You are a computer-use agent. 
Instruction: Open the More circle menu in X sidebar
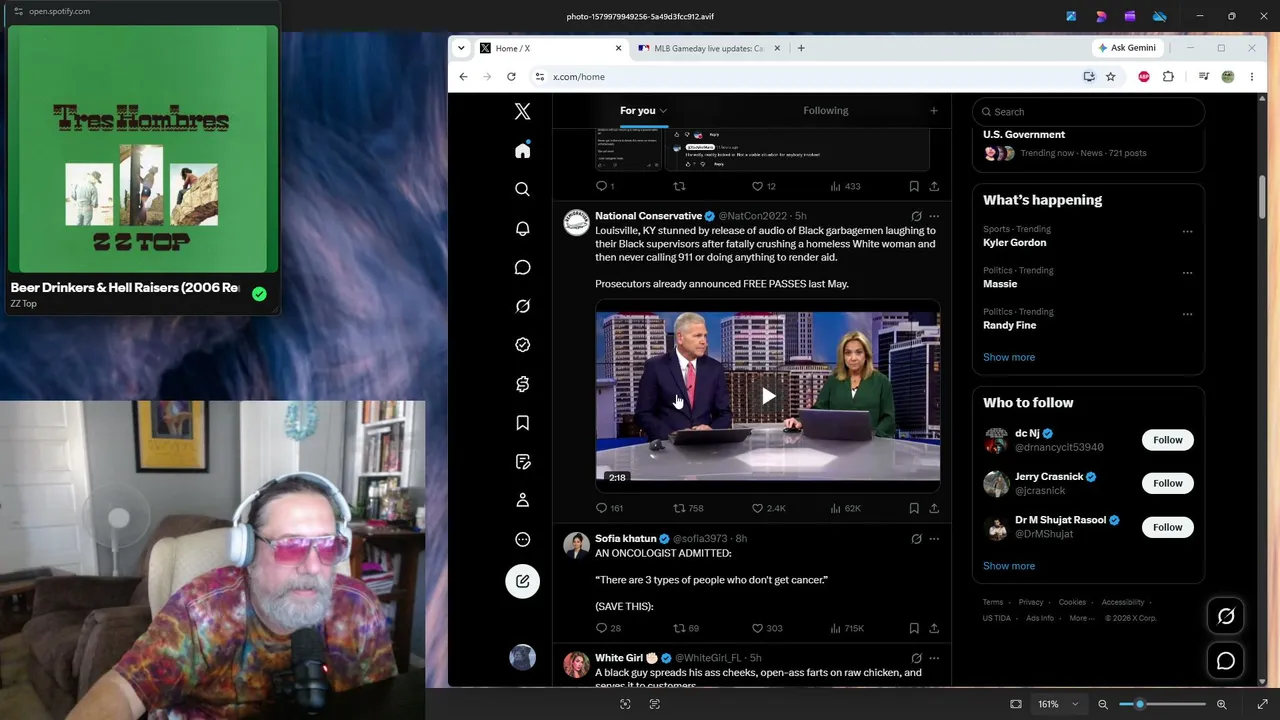(522, 539)
